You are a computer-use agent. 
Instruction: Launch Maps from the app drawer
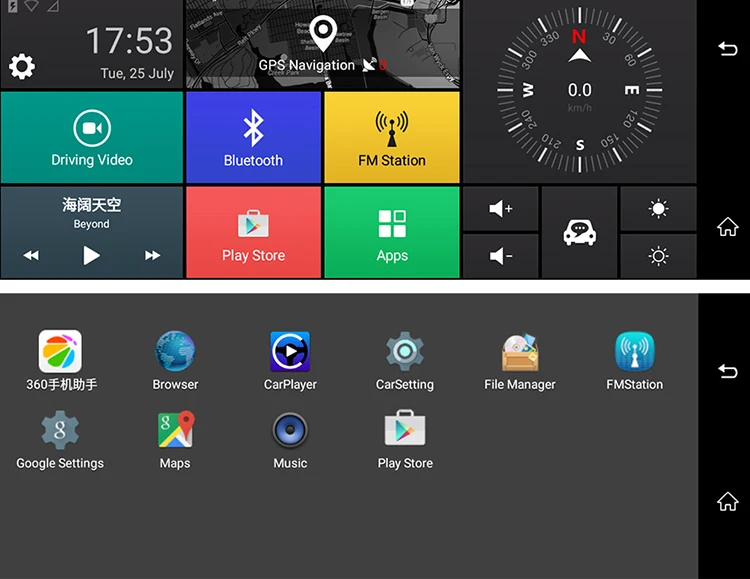(175, 439)
